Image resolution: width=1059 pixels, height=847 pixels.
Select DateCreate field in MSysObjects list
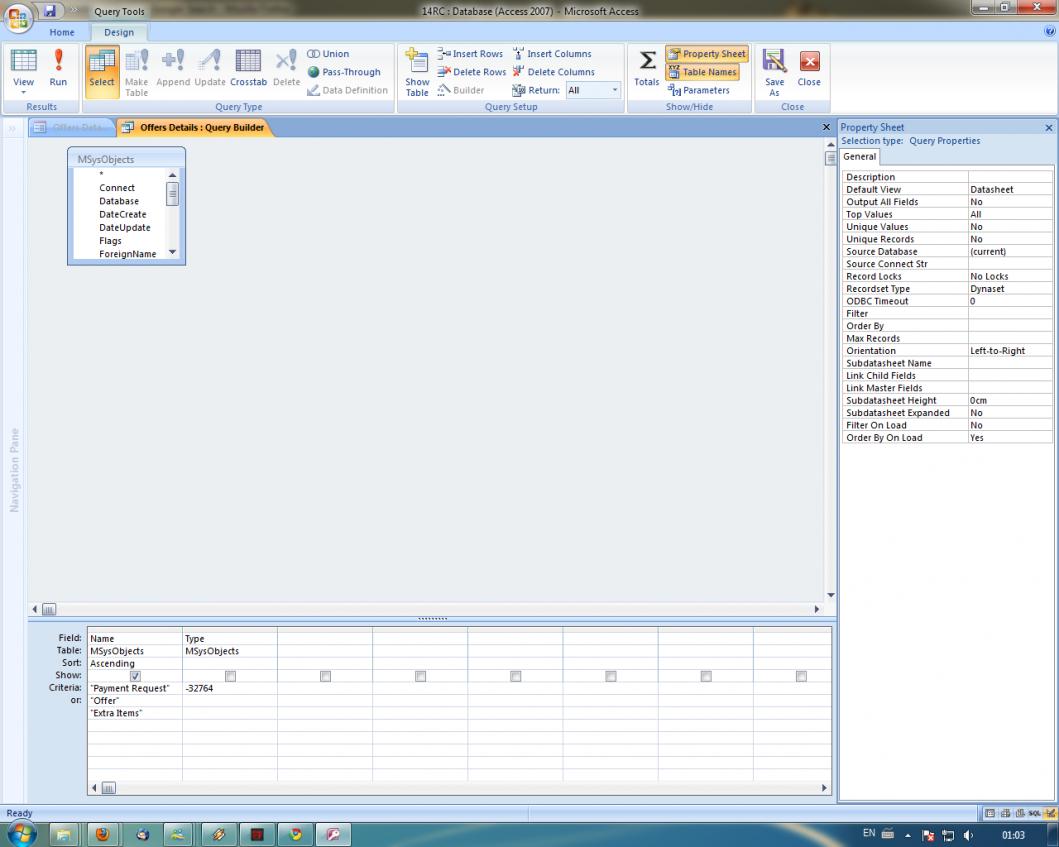123,214
